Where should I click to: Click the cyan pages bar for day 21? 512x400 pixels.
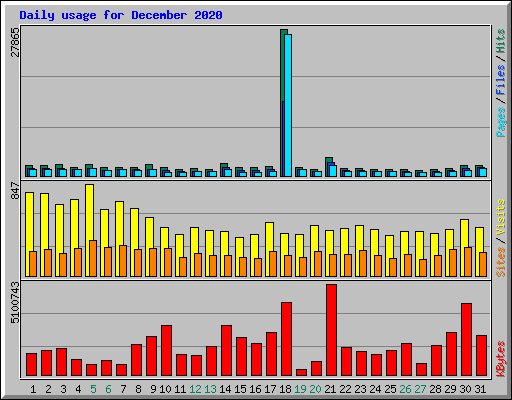tap(333, 171)
